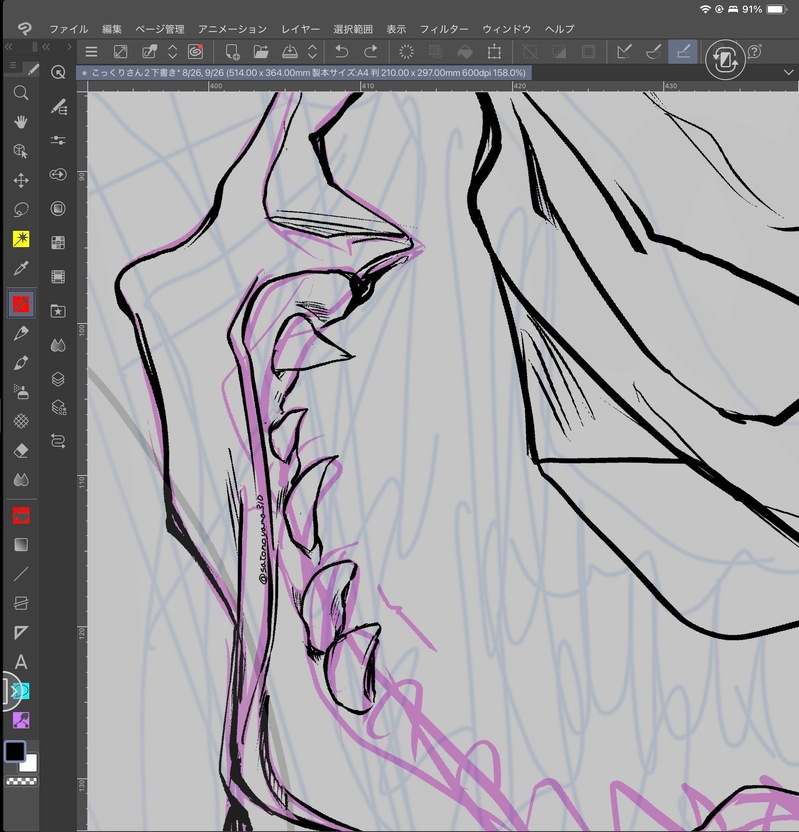Select the Gradient tool
Screen dimensions: 799x832
20,545
